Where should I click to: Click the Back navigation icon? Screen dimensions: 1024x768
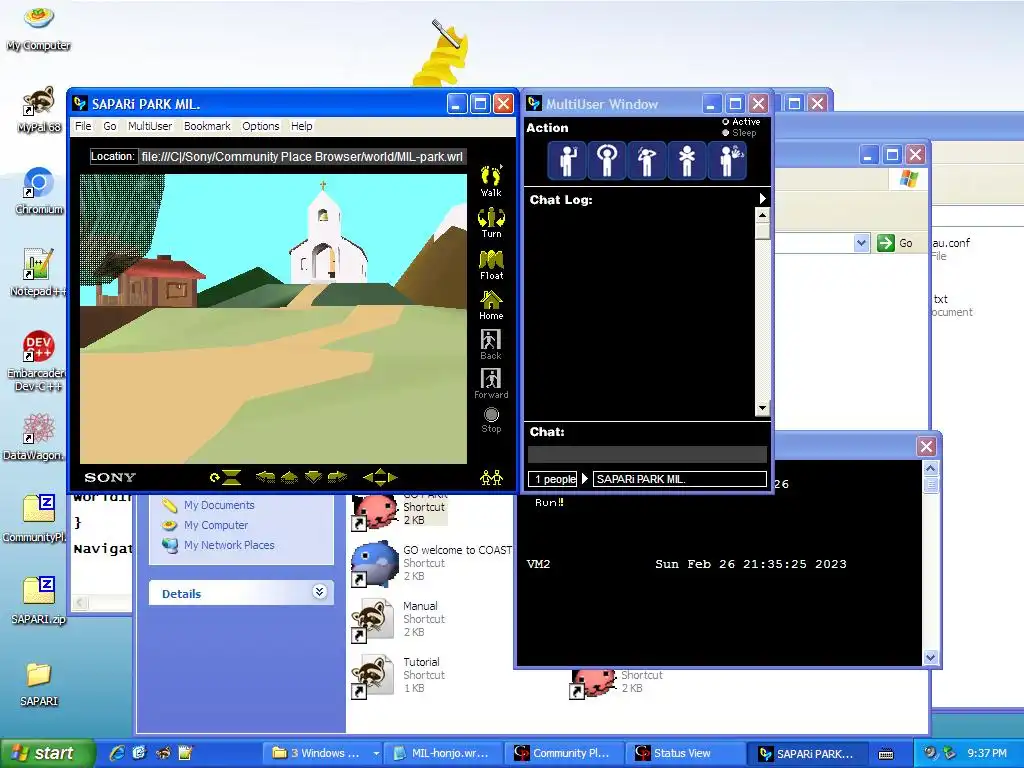[x=491, y=345]
